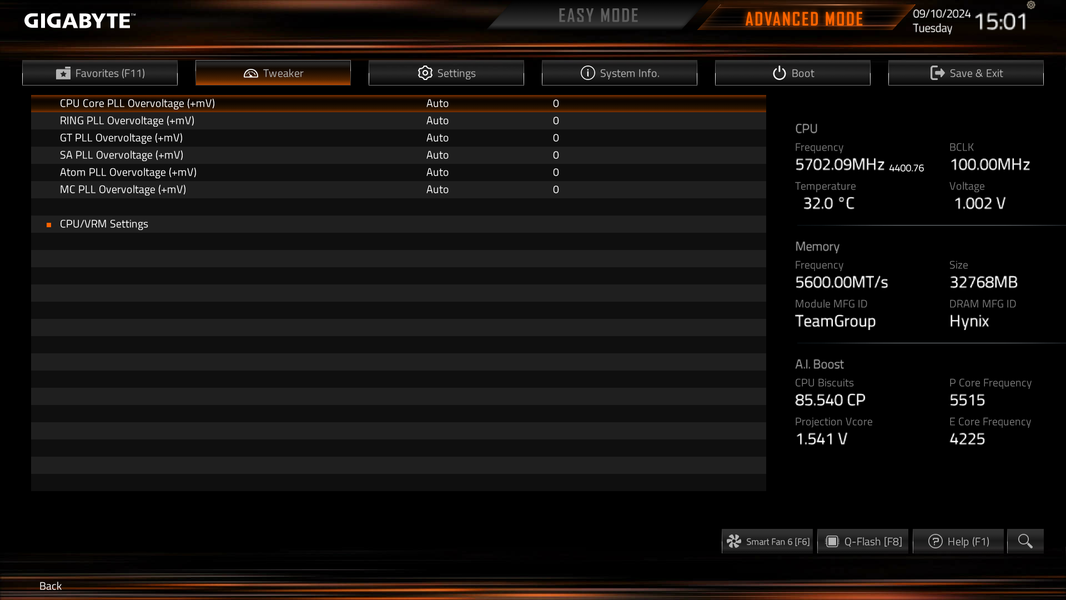Click the small gear icon above the clock

pos(1031,5)
